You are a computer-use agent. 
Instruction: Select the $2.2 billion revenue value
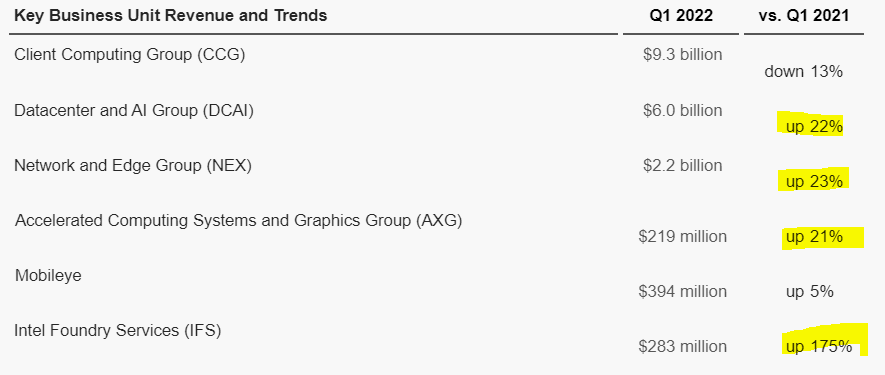click(682, 165)
